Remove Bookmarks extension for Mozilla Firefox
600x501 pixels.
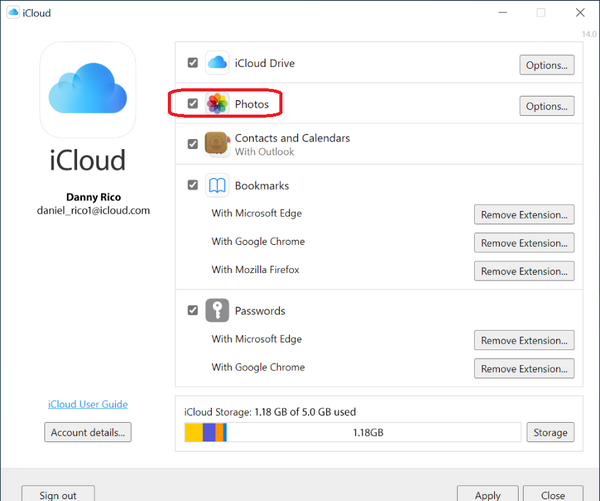[524, 271]
